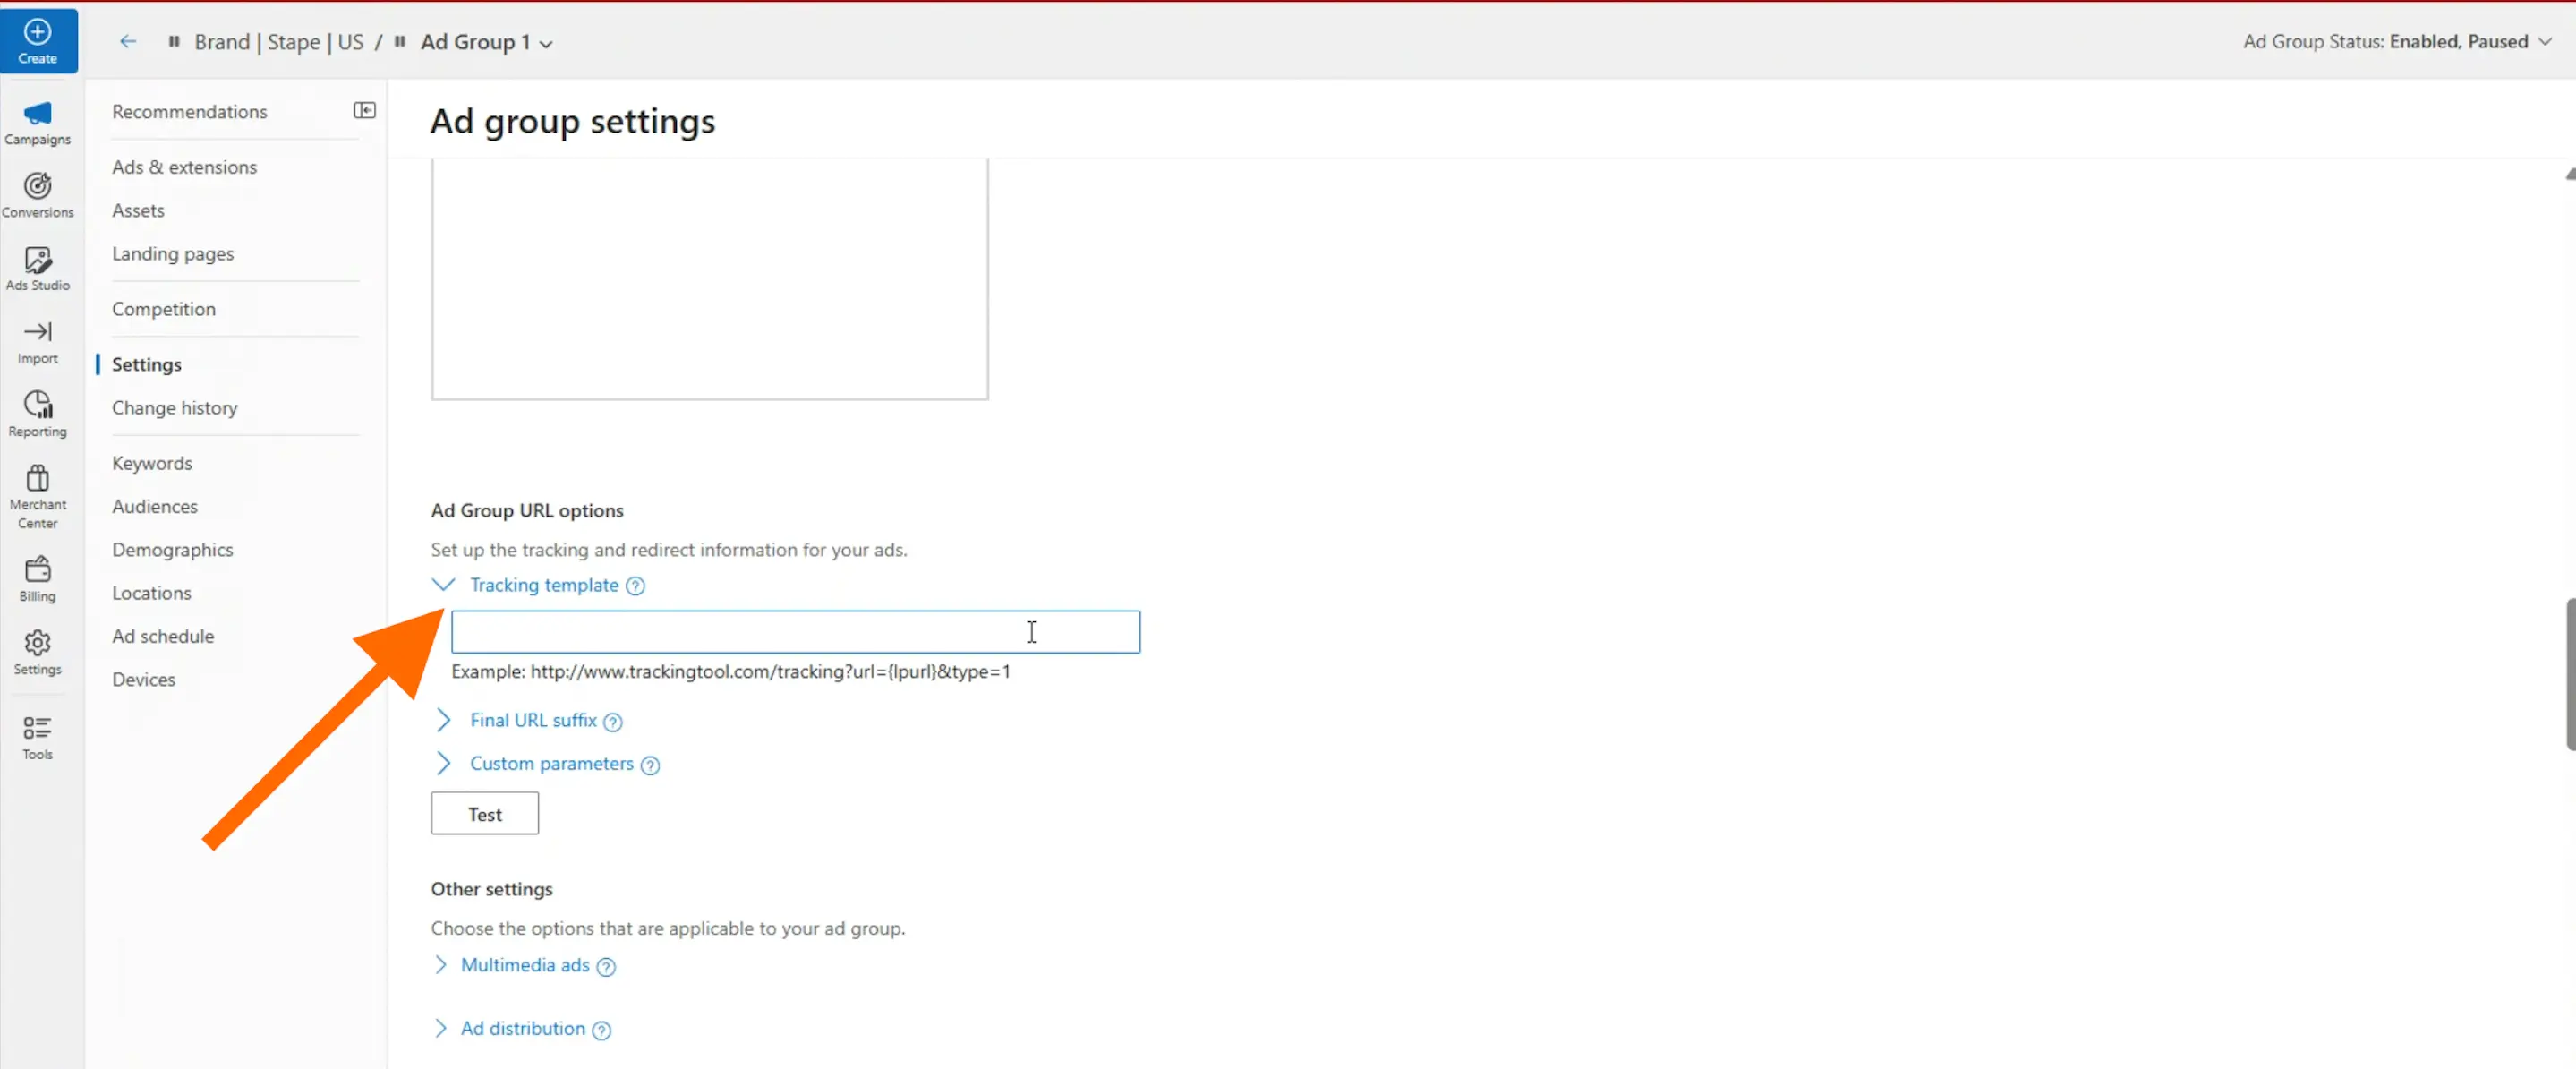Image resolution: width=2576 pixels, height=1069 pixels.
Task: Go back with the left arrow
Action: (x=127, y=41)
